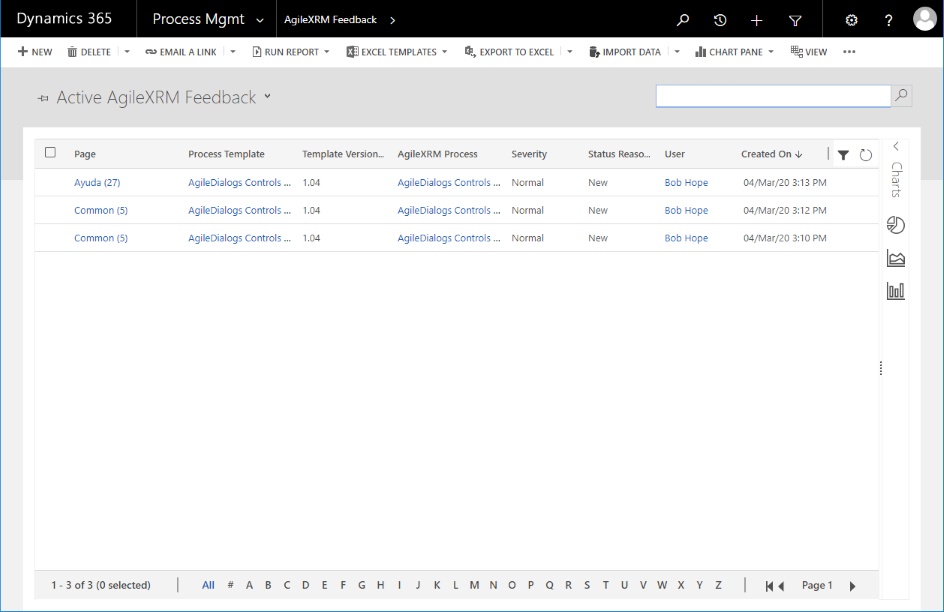Click the NEW record button
The image size is (944, 612).
coord(35,52)
